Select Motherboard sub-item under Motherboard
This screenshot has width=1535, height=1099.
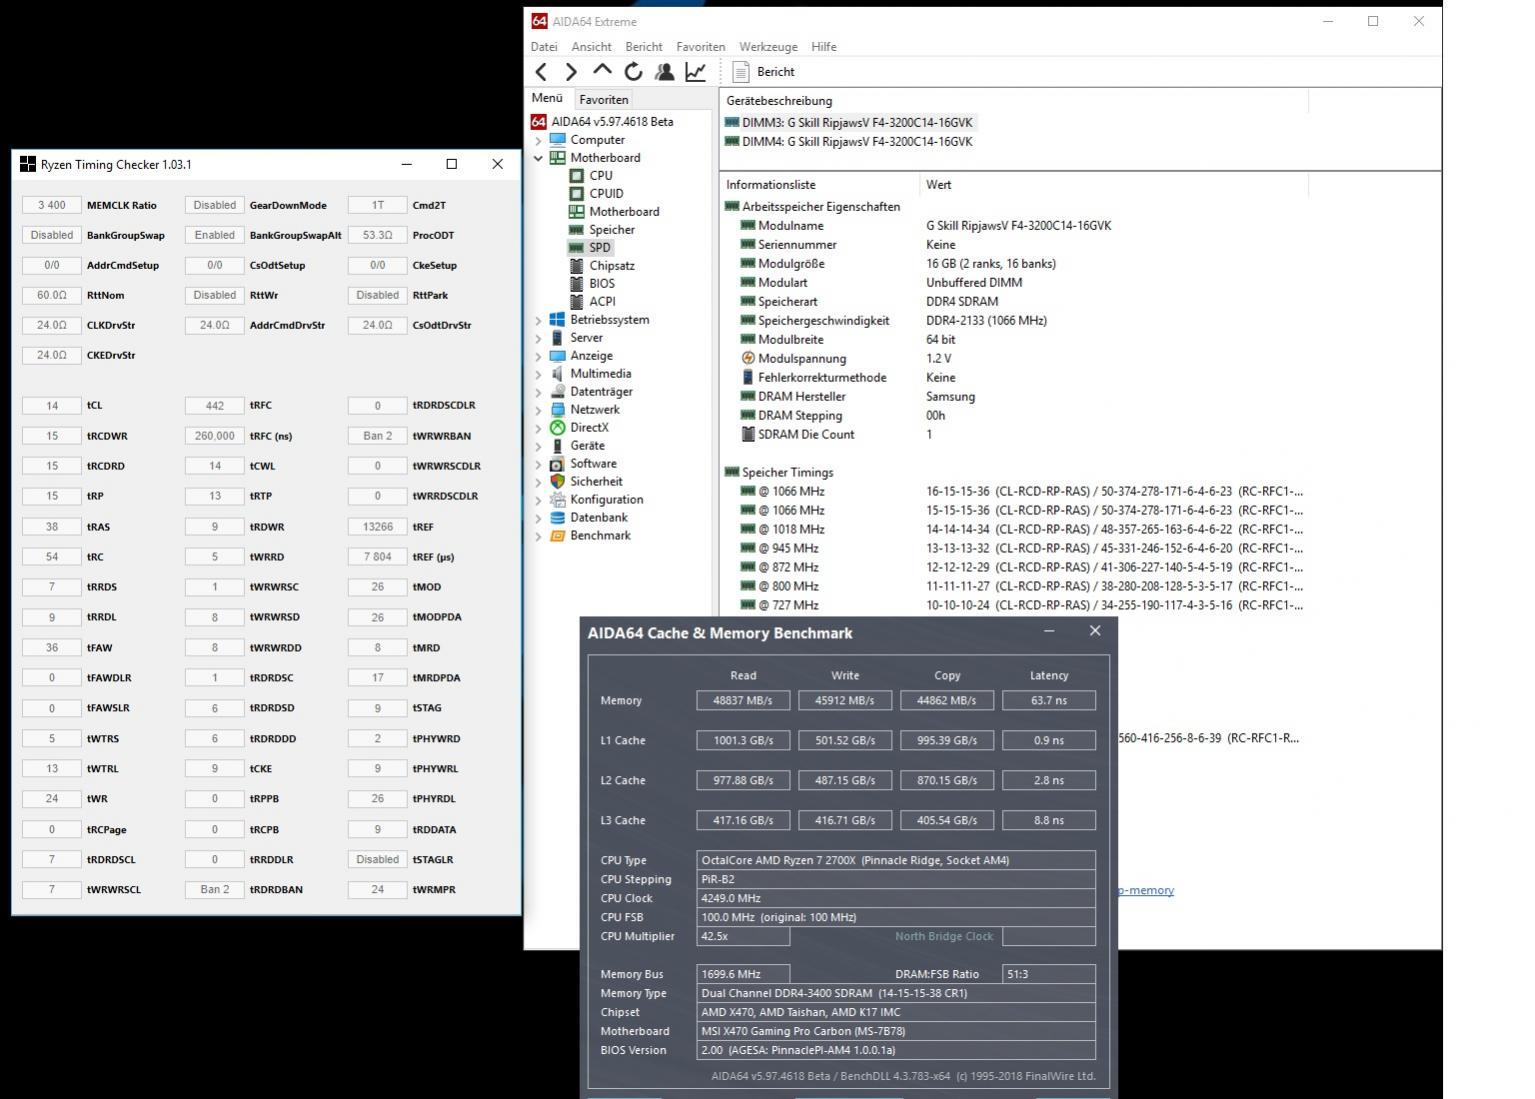pyautogui.click(x=624, y=212)
